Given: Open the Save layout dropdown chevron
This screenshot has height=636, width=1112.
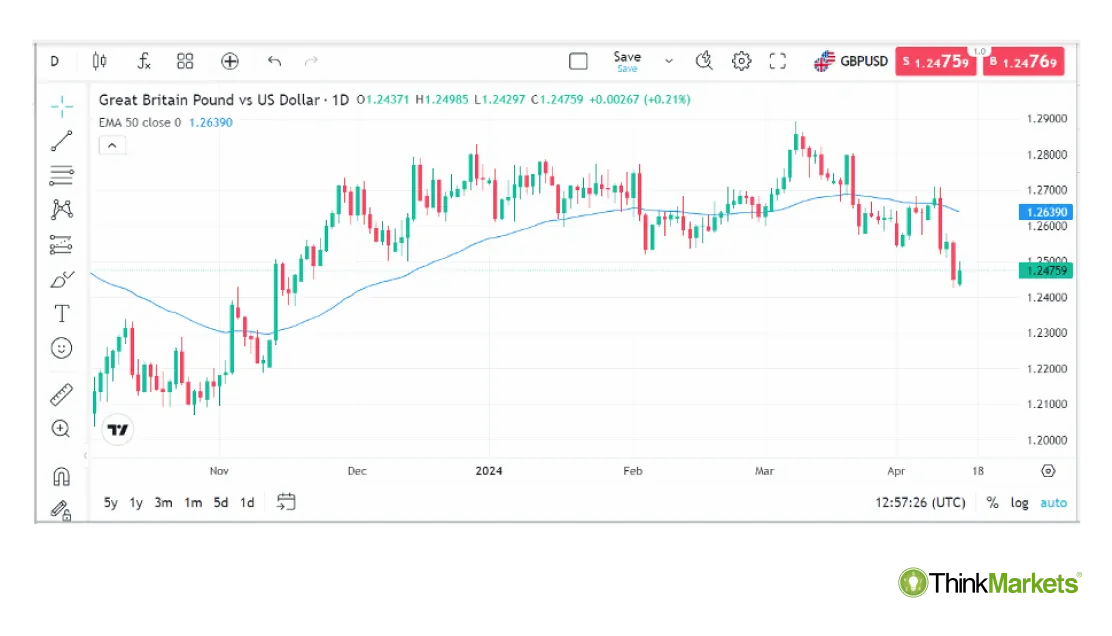Looking at the screenshot, I should 669,61.
